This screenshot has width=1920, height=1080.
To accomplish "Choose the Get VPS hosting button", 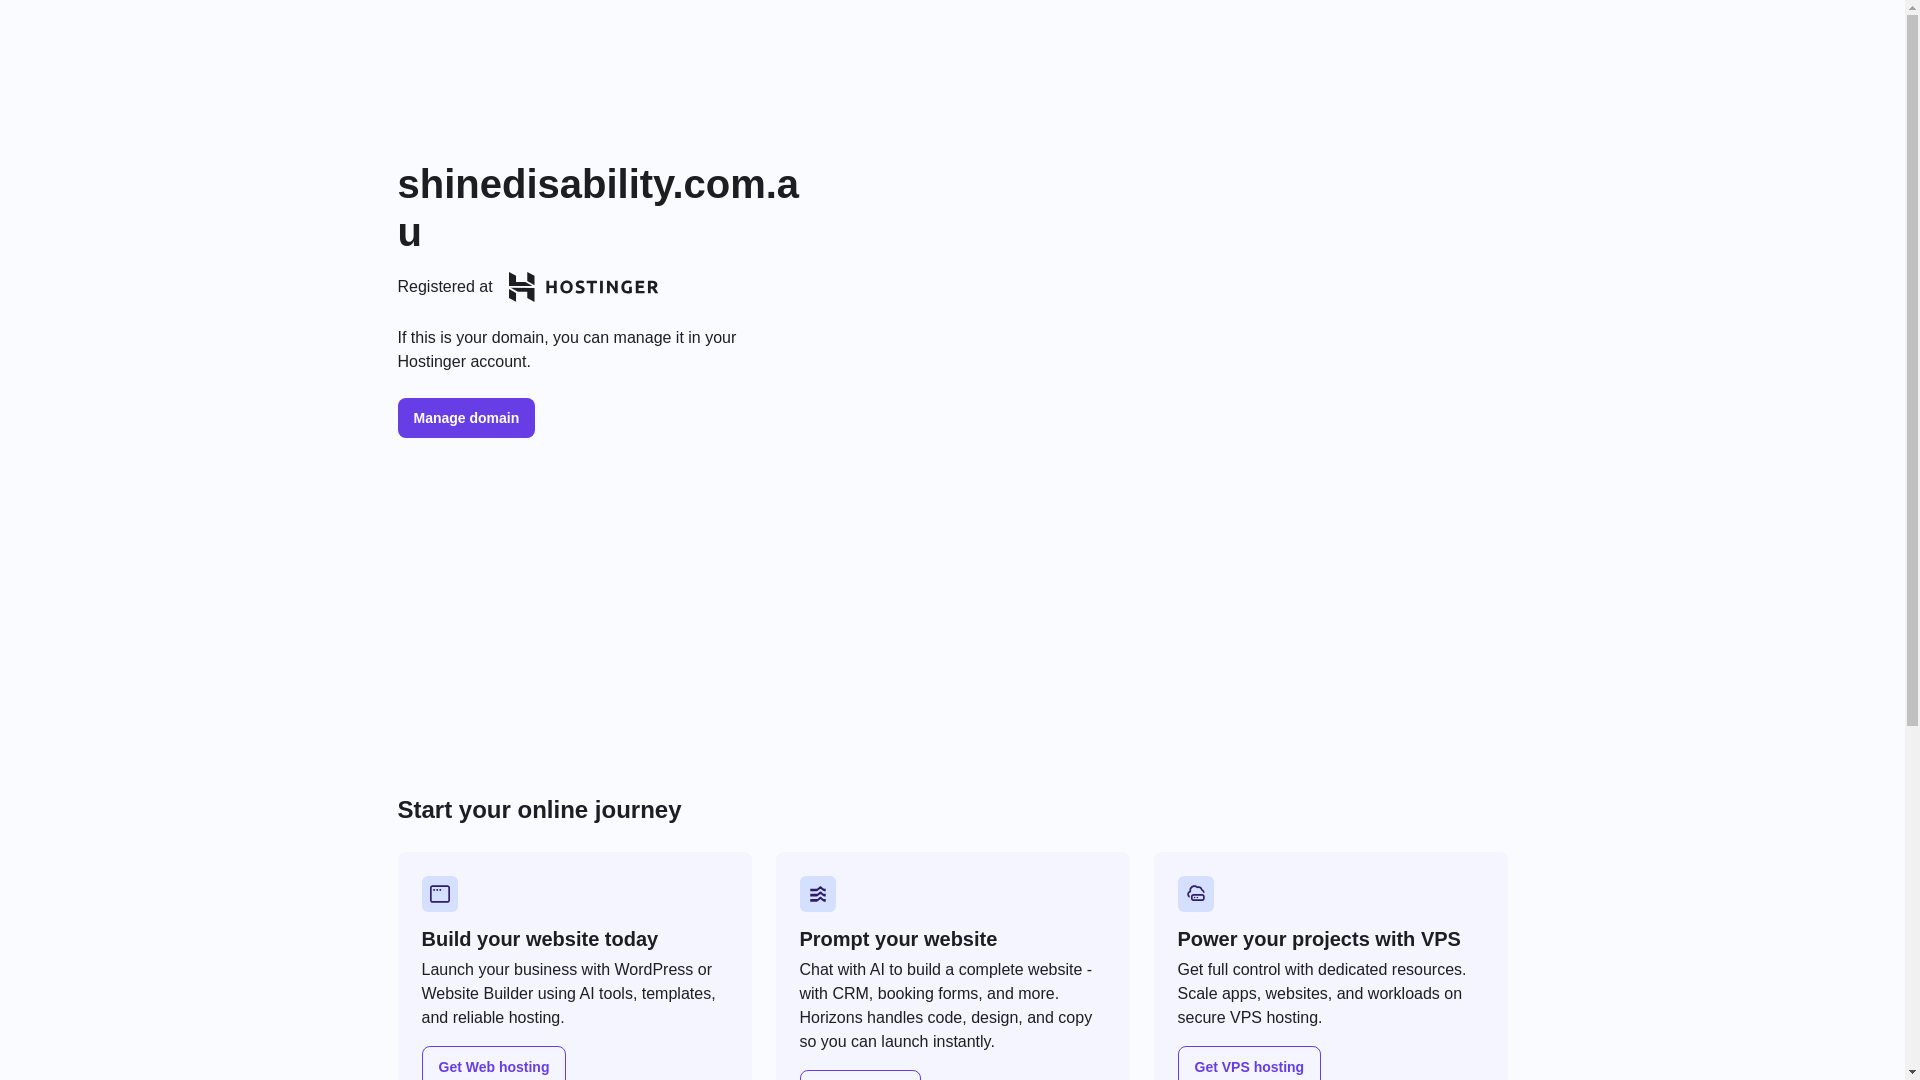I will pos(1249,1066).
